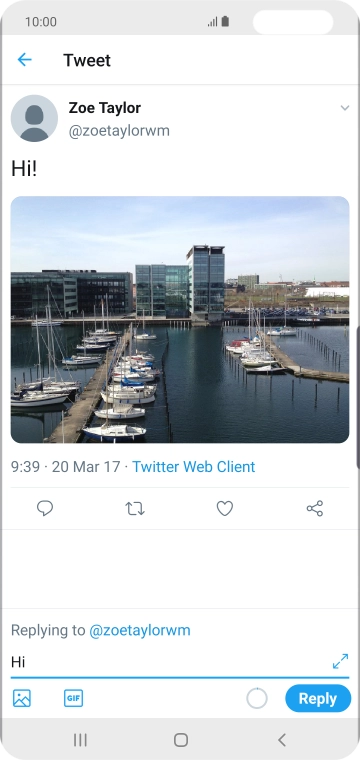
Task: Go back using the blue arrow
Action: pyautogui.click(x=24, y=60)
